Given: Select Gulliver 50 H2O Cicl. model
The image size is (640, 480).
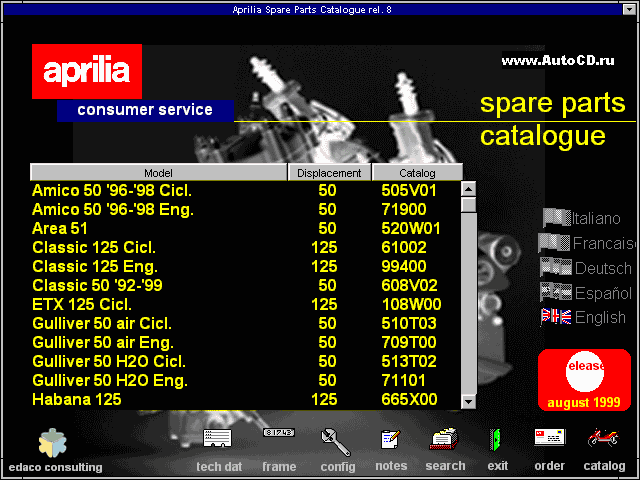Looking at the screenshot, I should pyautogui.click(x=245, y=362).
